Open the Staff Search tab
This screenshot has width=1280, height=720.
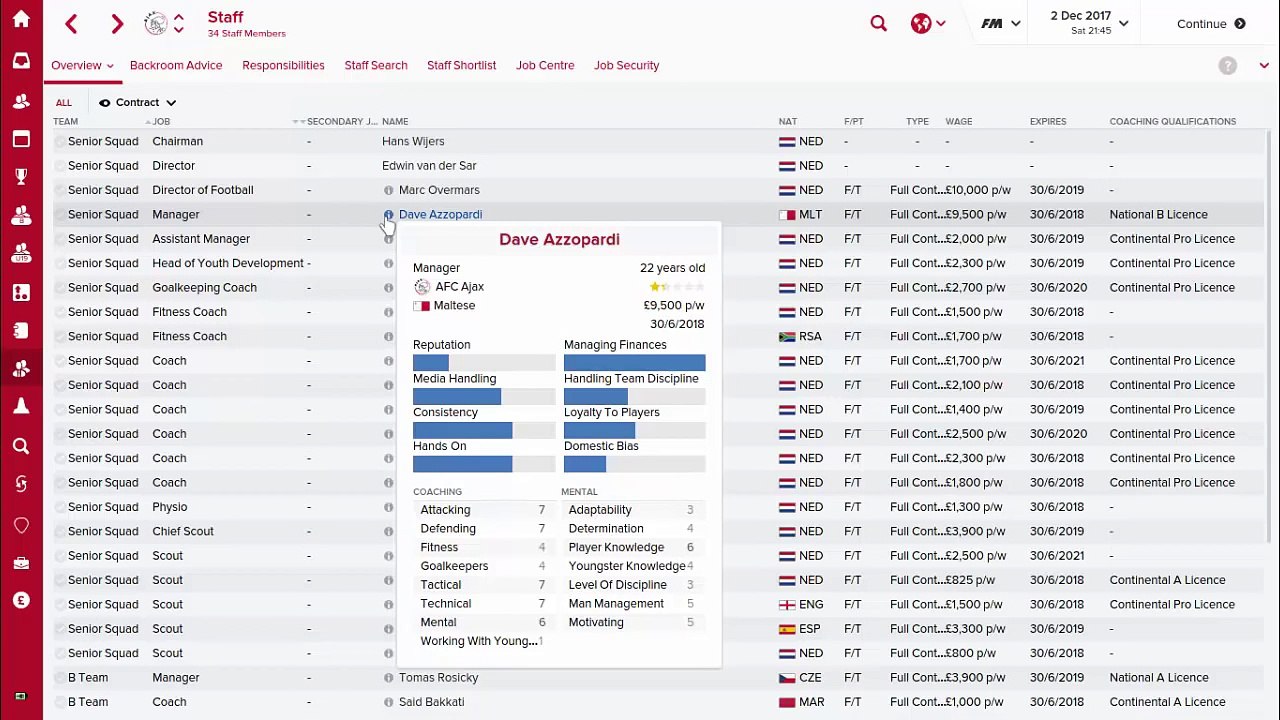[x=376, y=65]
